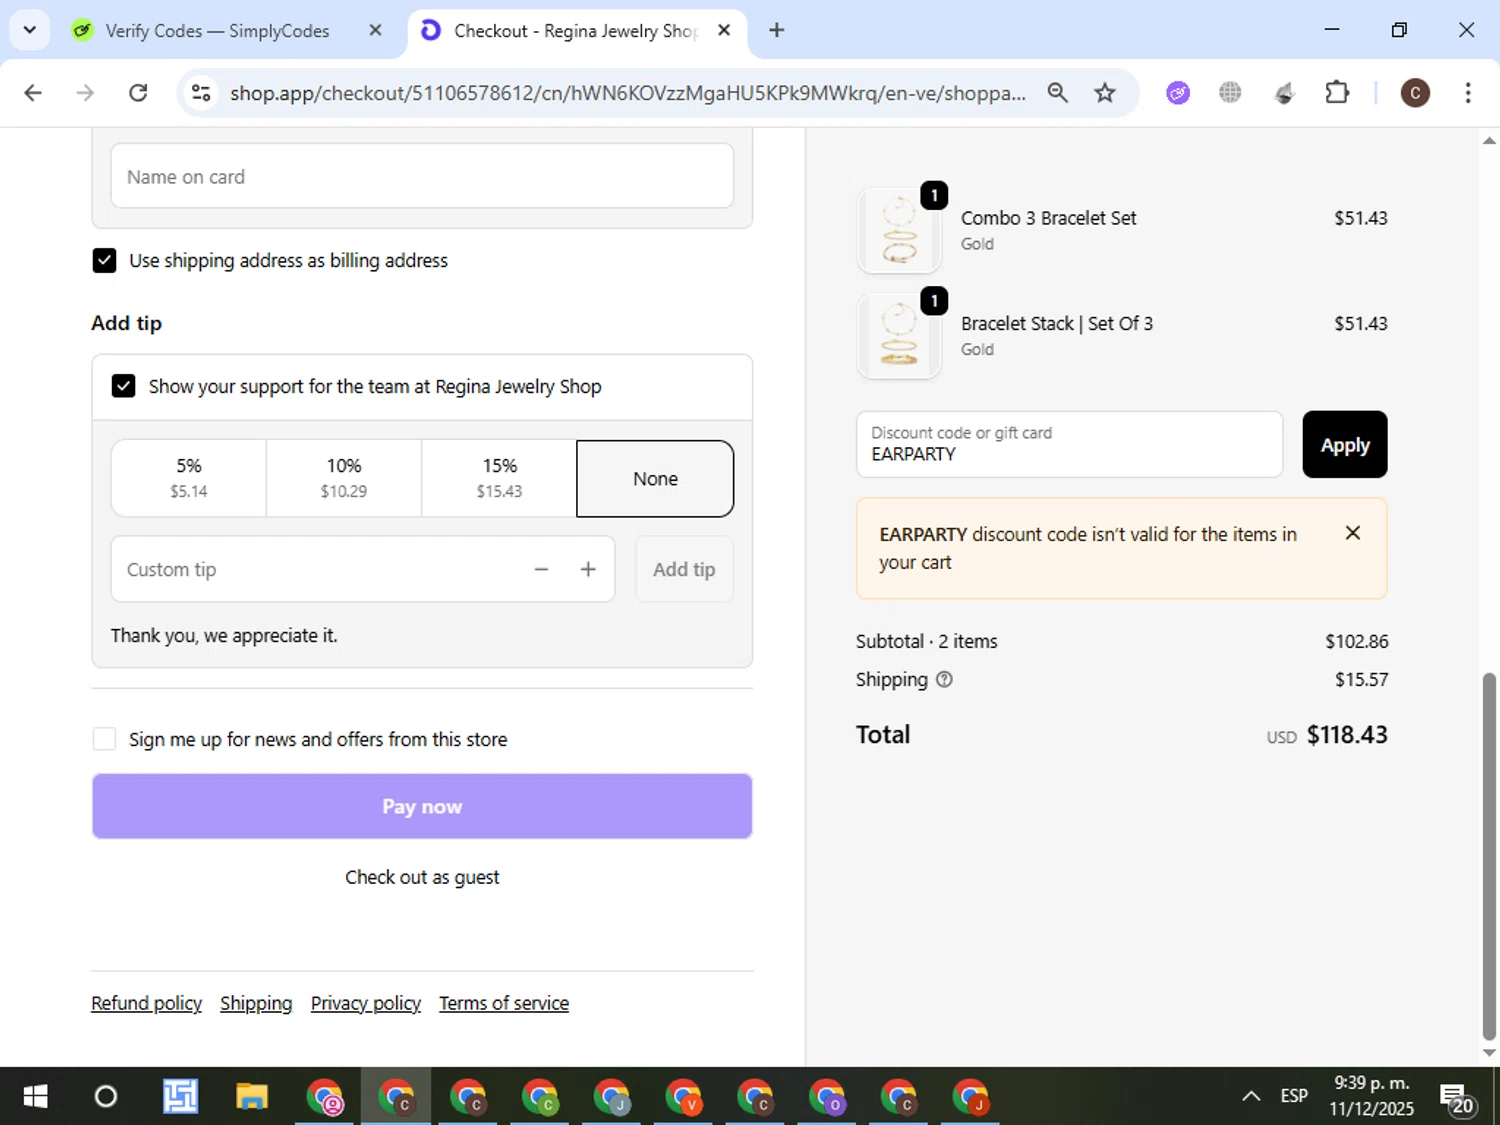Click the Pay now button
Screen dimensions: 1500x1125
422,806
